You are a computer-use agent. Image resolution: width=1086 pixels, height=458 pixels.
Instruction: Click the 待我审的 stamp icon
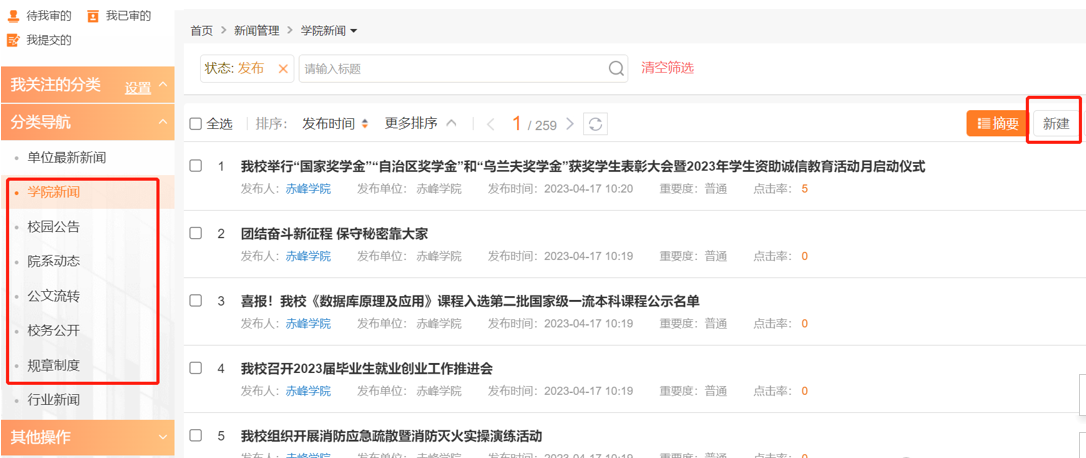[x=12, y=16]
